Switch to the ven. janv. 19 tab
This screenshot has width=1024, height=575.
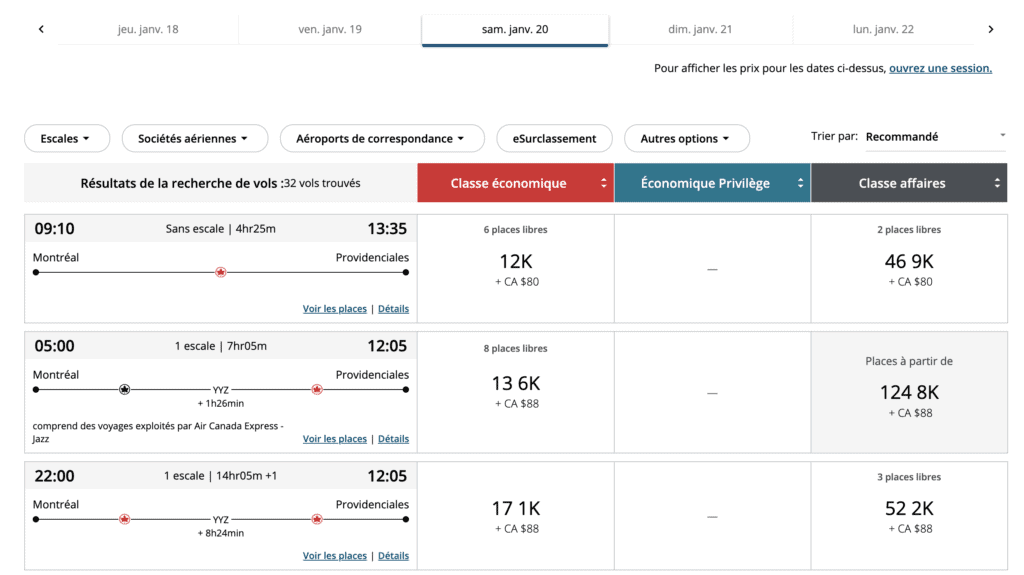click(330, 29)
